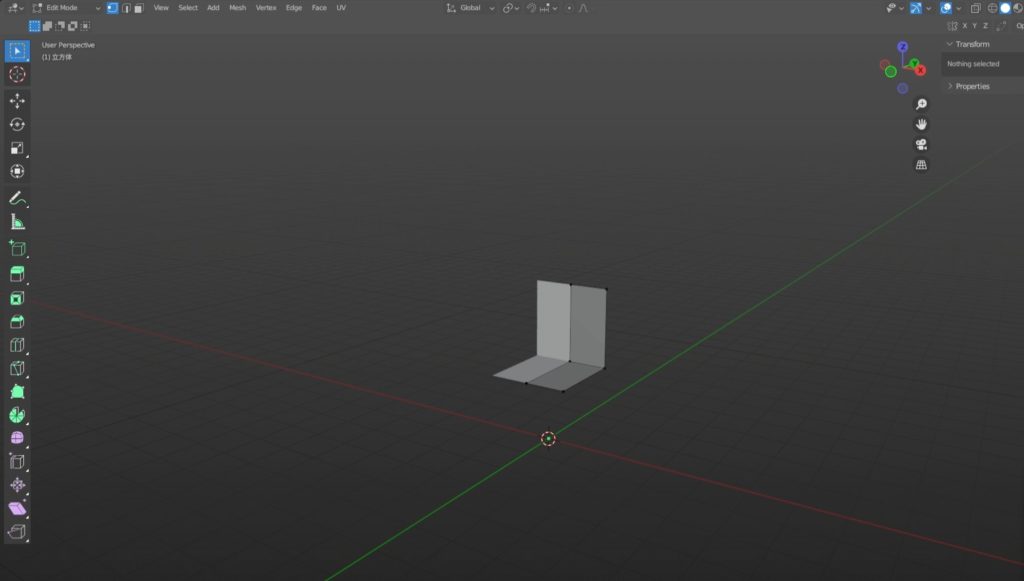Toggle camera view with camera button
Viewport: 1024px width, 581px height.
point(921,144)
